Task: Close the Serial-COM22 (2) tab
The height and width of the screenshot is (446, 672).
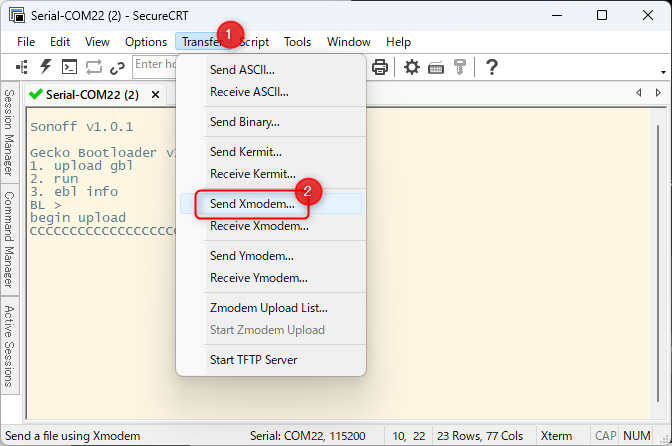Action: (156, 94)
